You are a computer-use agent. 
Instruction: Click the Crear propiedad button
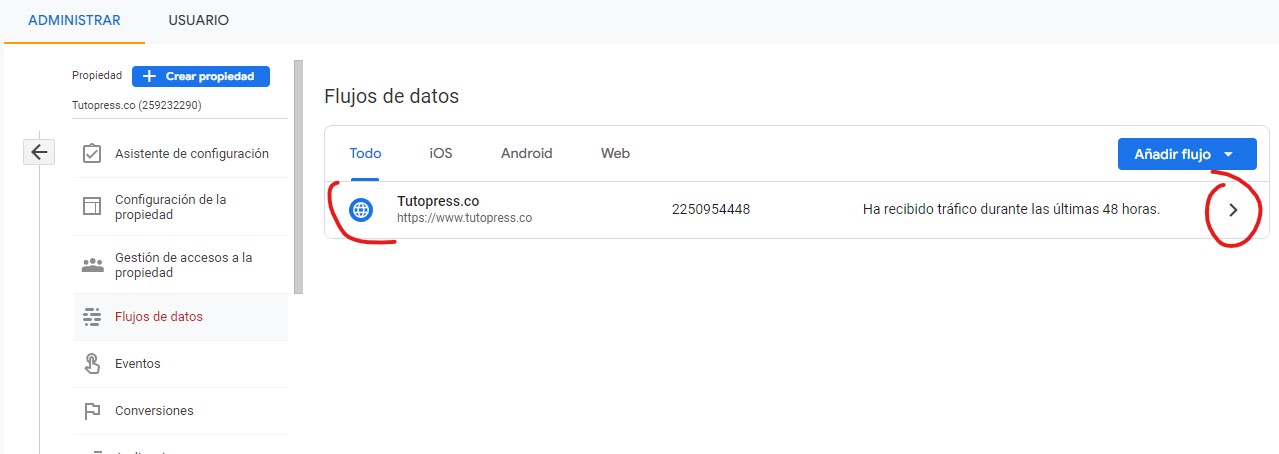201,76
